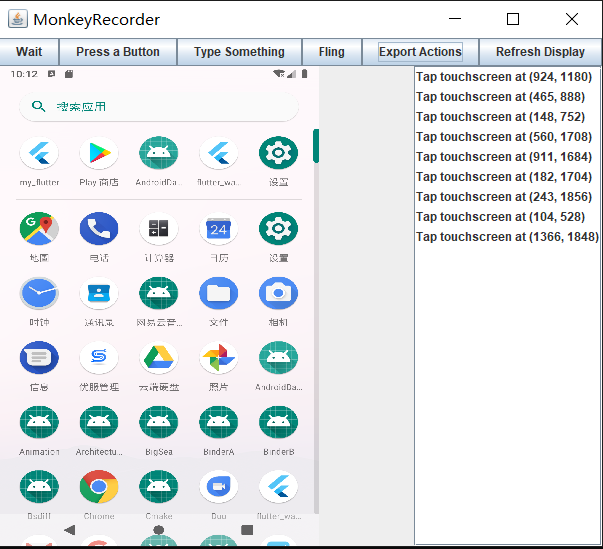Open the Files (文件) app
603x549 pixels.
pyautogui.click(x=218, y=293)
